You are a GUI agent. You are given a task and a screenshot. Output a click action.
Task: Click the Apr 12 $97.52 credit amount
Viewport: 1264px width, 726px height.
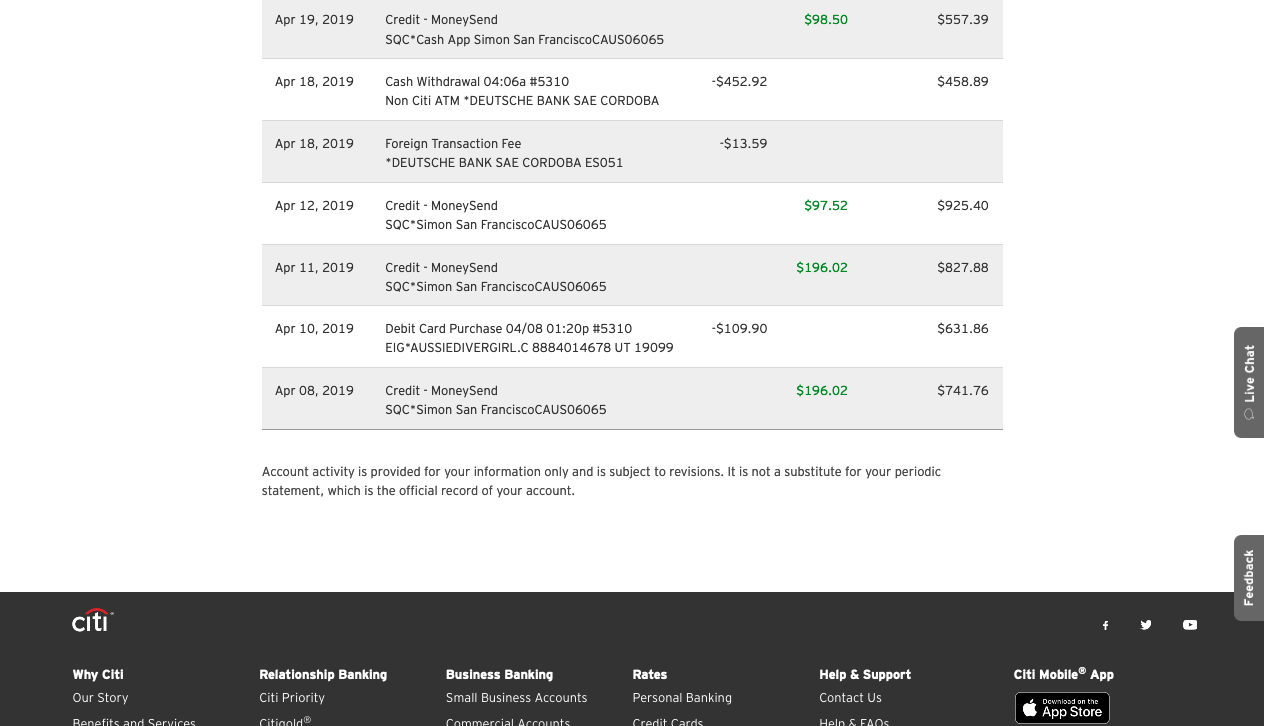[x=825, y=206]
